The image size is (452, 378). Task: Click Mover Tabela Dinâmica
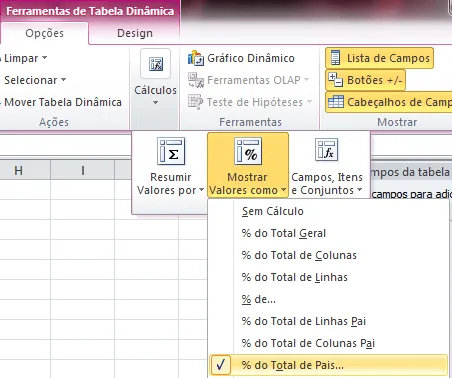pos(63,102)
